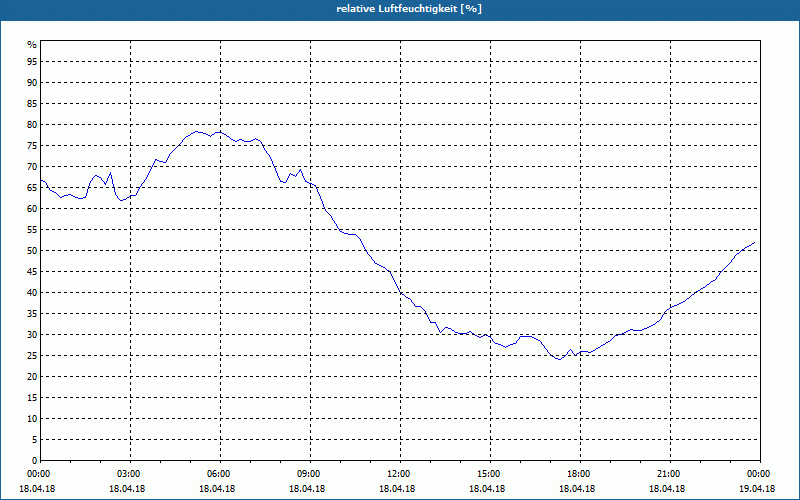Screen dimensions: 800x500
Task: Pick the y-axis tick label 75
Action: click(32, 145)
